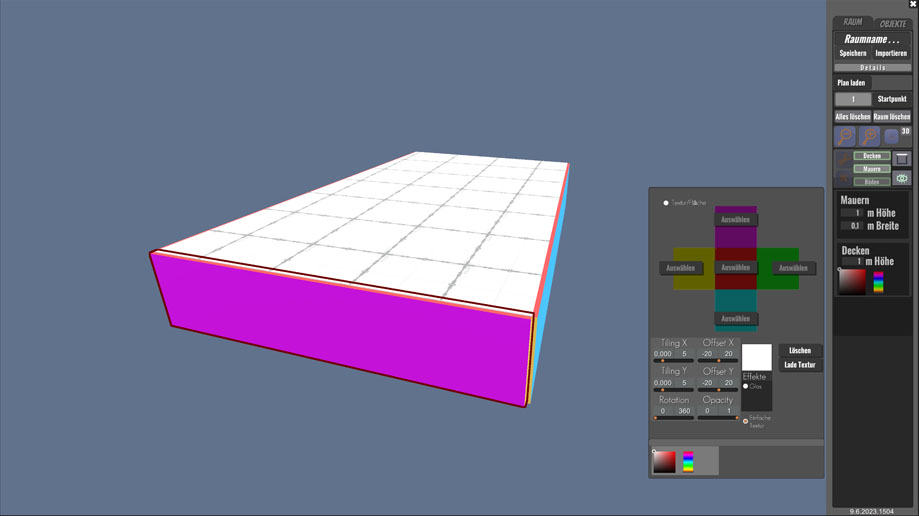Adjust the Tiling X slider
Screen dimensions: 919x516
point(673,361)
